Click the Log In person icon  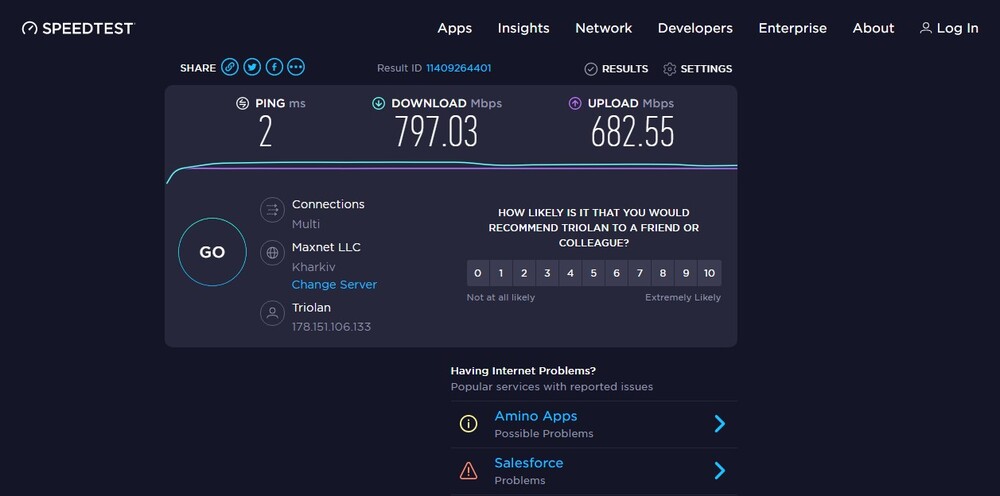click(x=925, y=28)
